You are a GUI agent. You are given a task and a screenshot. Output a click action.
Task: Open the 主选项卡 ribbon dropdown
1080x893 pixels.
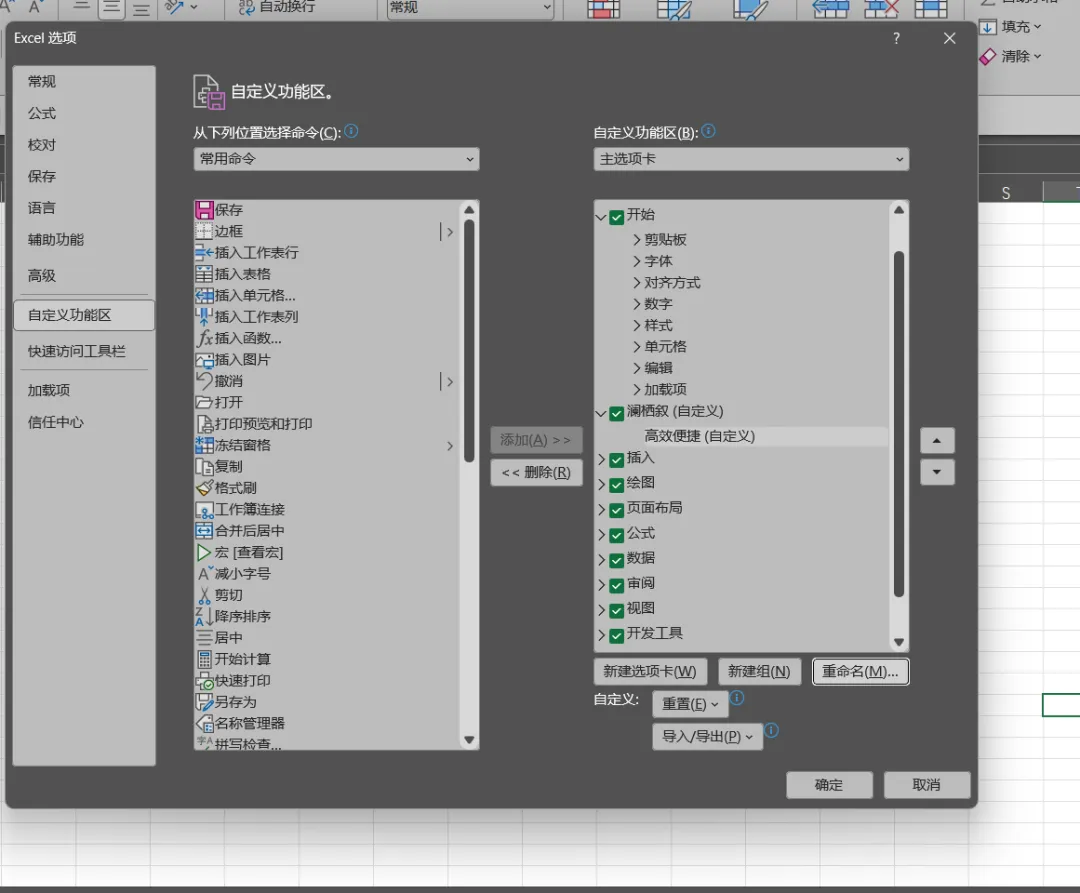click(751, 159)
